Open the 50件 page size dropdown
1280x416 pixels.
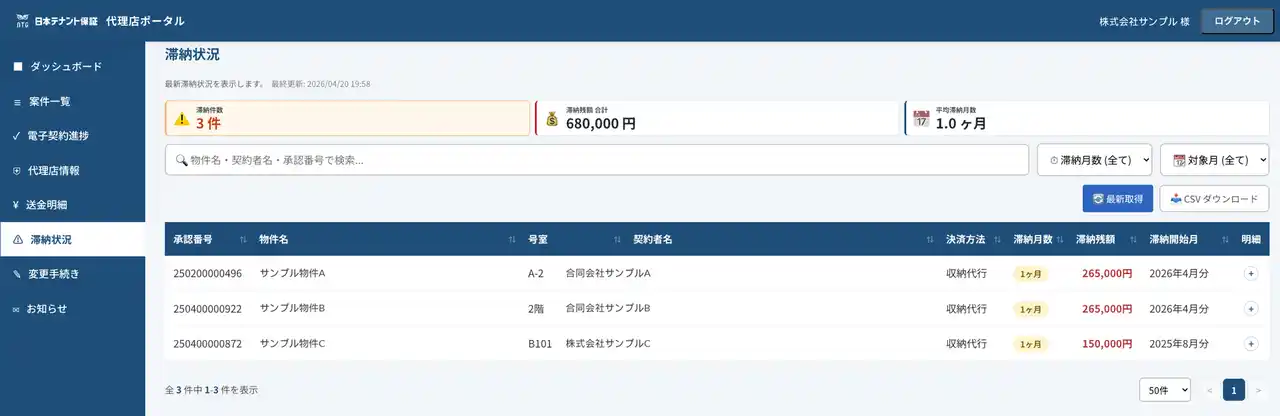(1164, 390)
